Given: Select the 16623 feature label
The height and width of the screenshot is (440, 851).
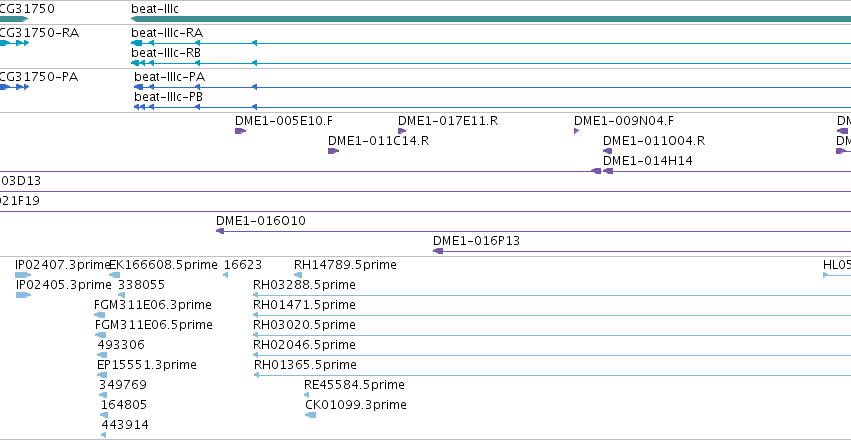Looking at the screenshot, I should 243,265.
